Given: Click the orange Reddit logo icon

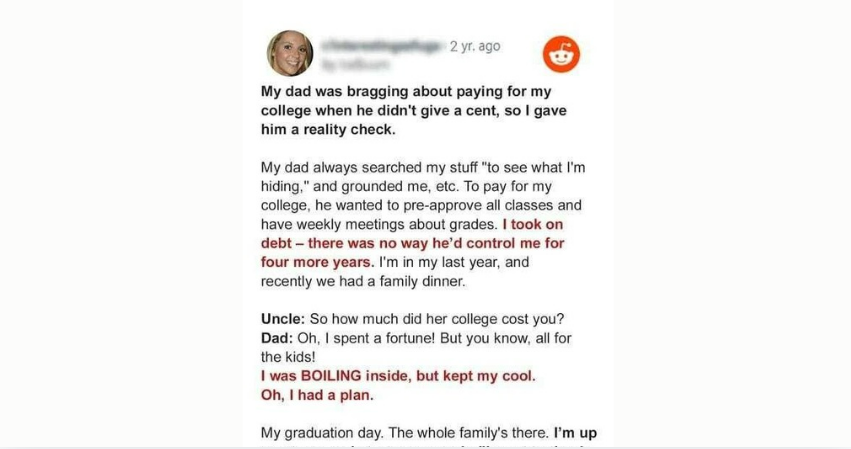Looking at the screenshot, I should coord(561,54).
